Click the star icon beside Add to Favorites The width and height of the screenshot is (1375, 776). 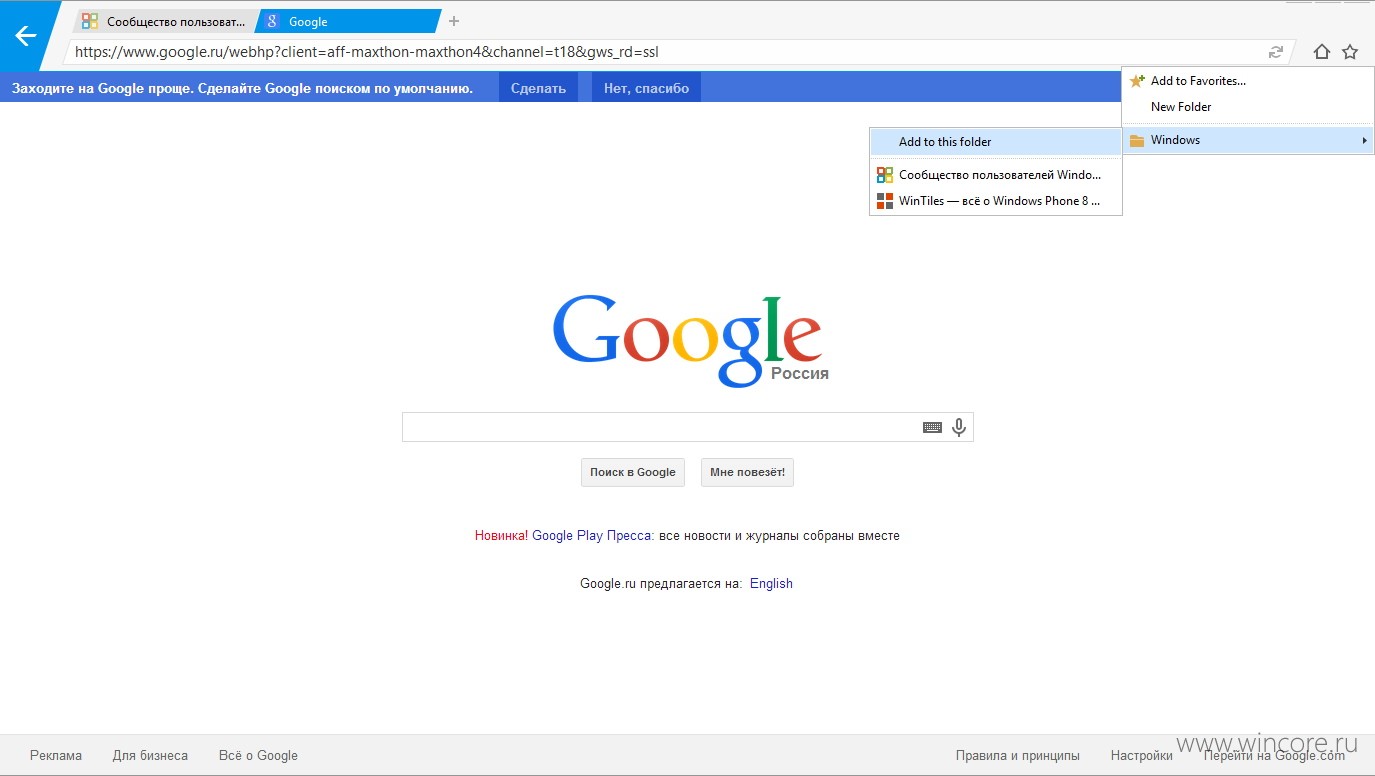(1137, 81)
